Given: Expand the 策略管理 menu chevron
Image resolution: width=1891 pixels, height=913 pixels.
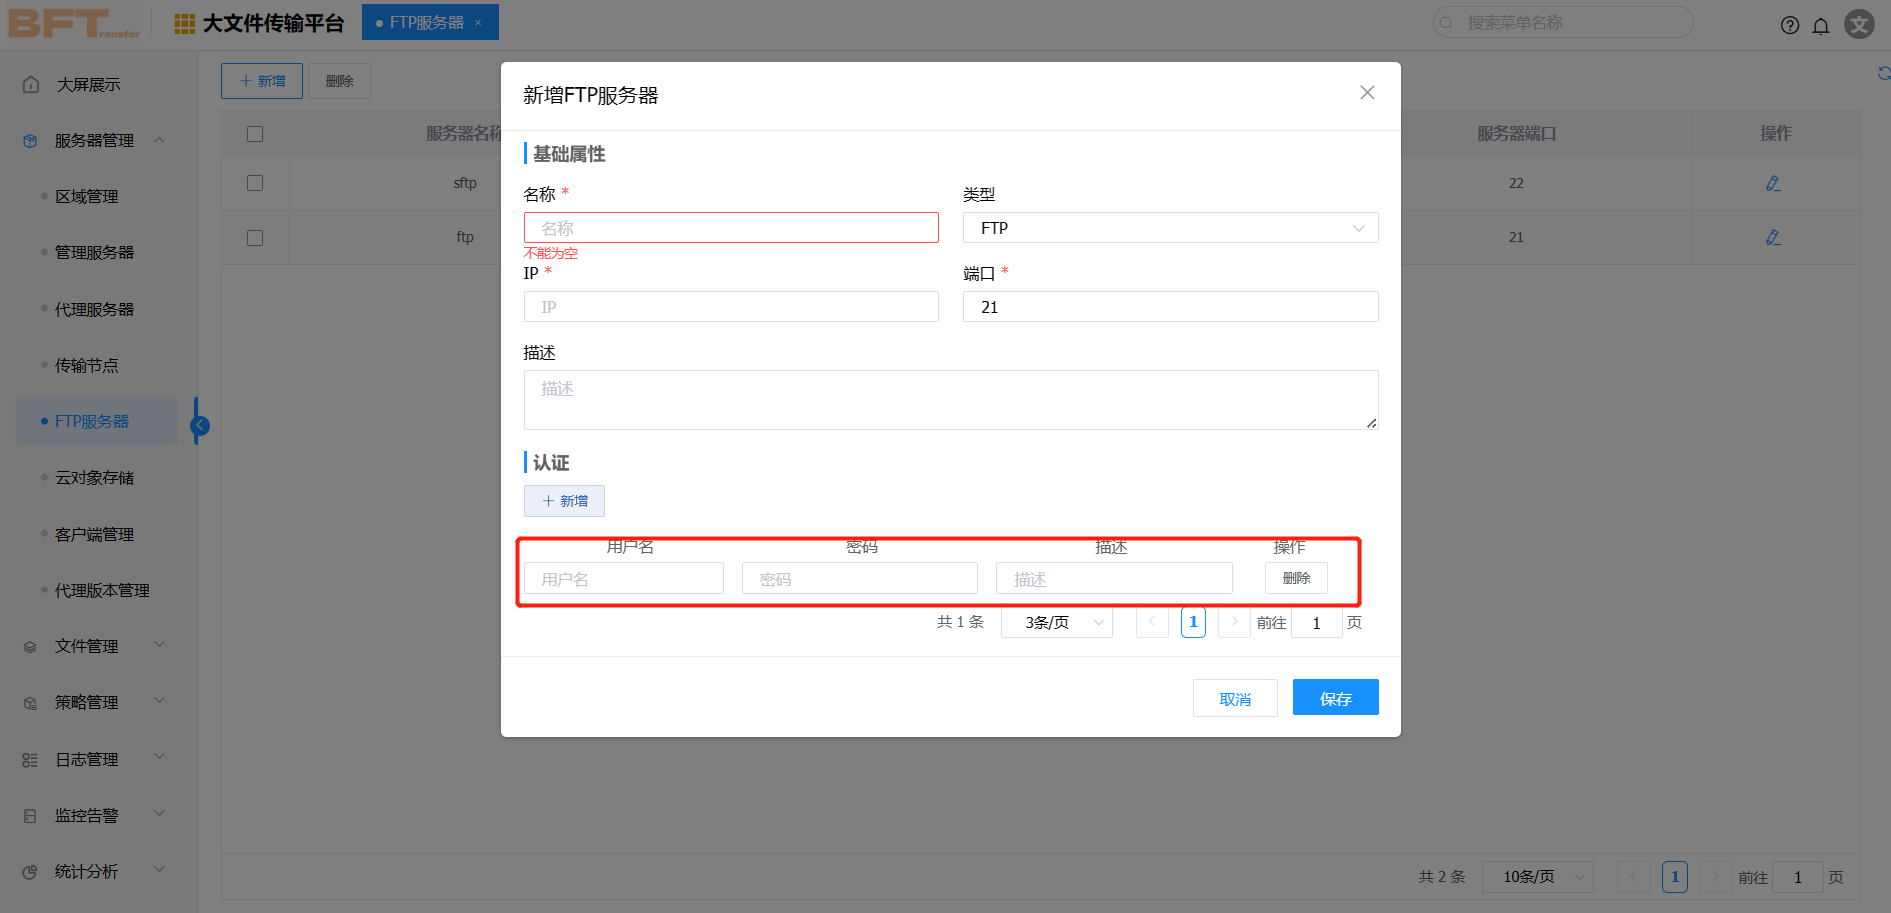Looking at the screenshot, I should click(x=160, y=701).
